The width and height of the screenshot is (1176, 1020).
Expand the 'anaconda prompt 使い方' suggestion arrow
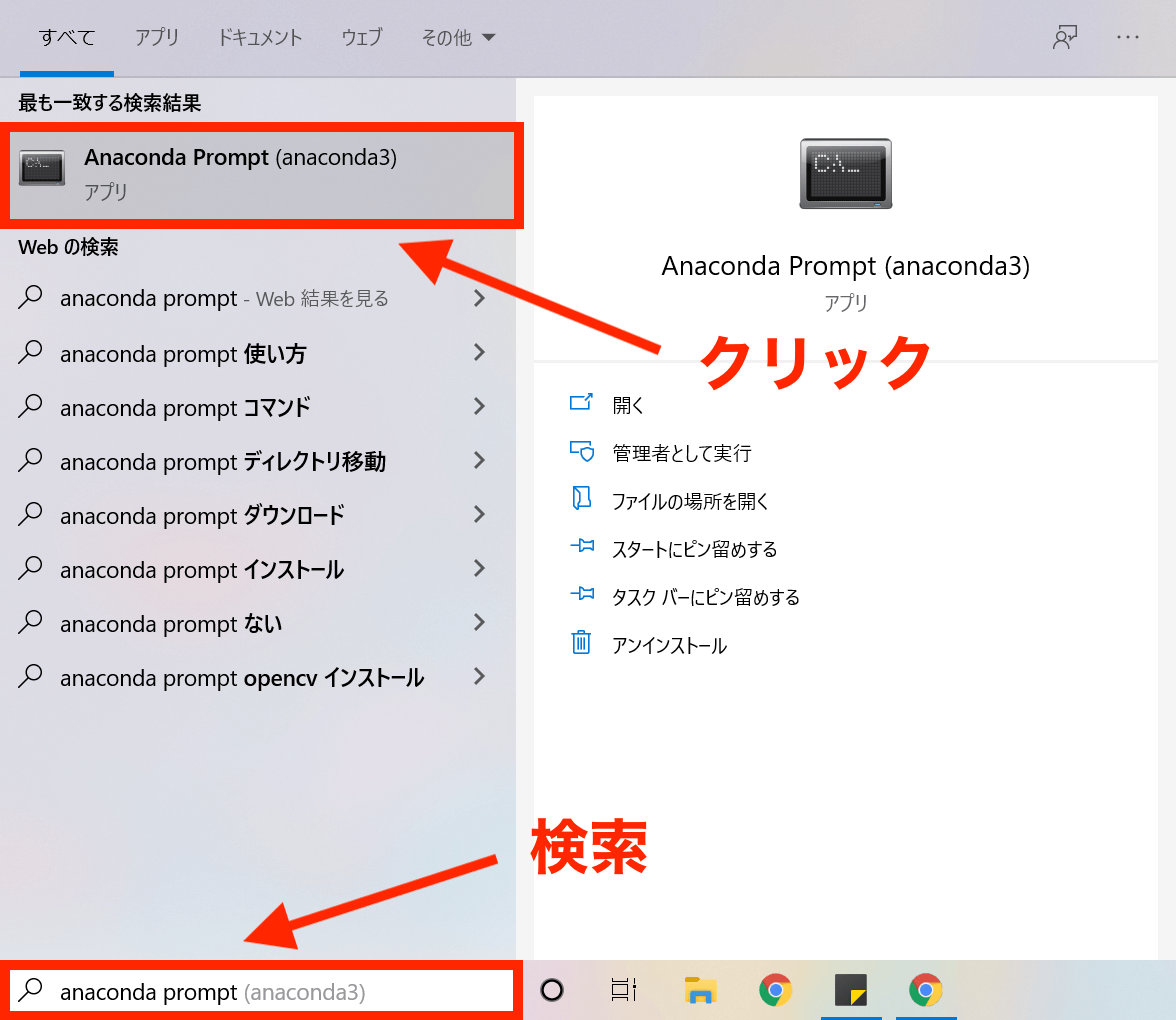click(x=479, y=352)
